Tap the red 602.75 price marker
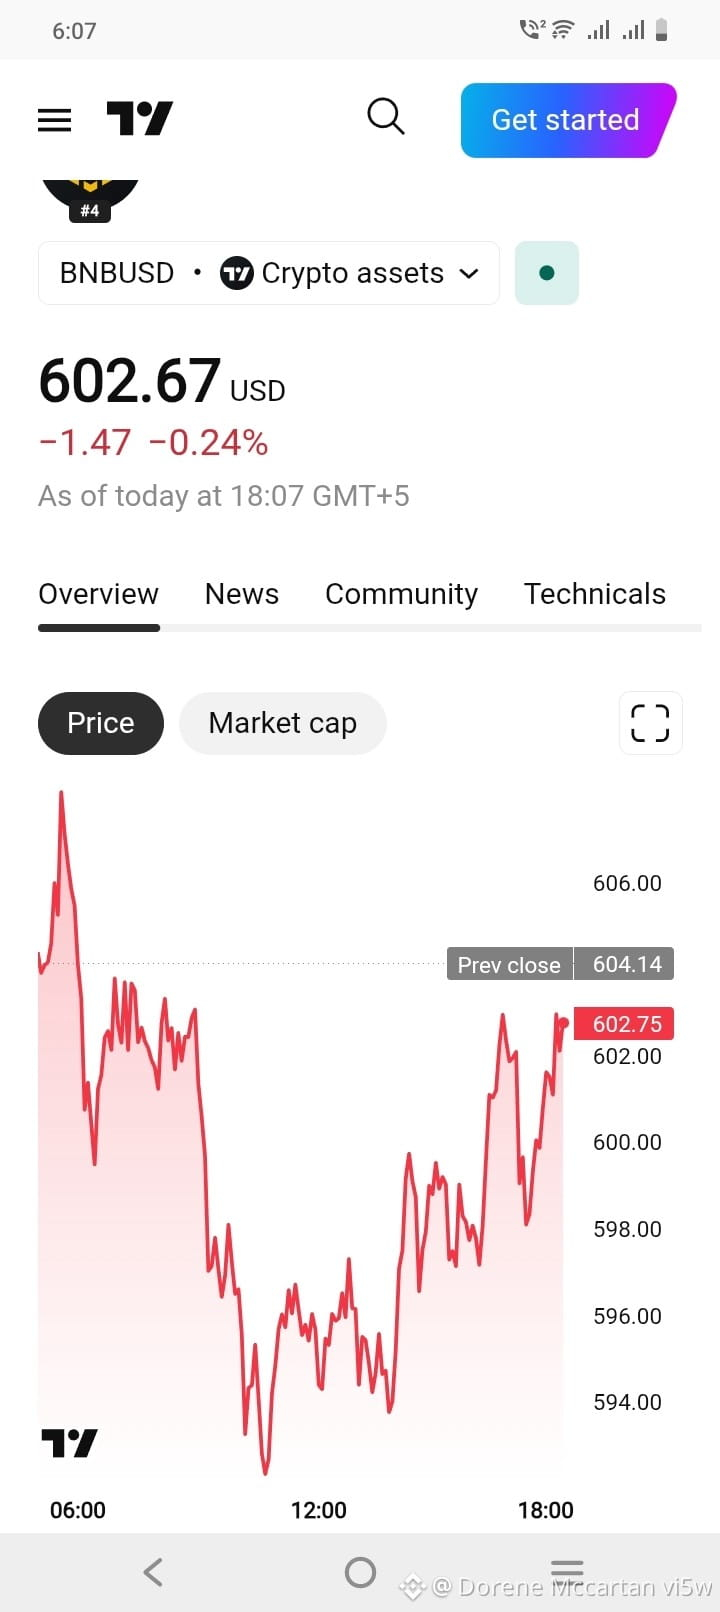This screenshot has height=1612, width=720. click(625, 1024)
